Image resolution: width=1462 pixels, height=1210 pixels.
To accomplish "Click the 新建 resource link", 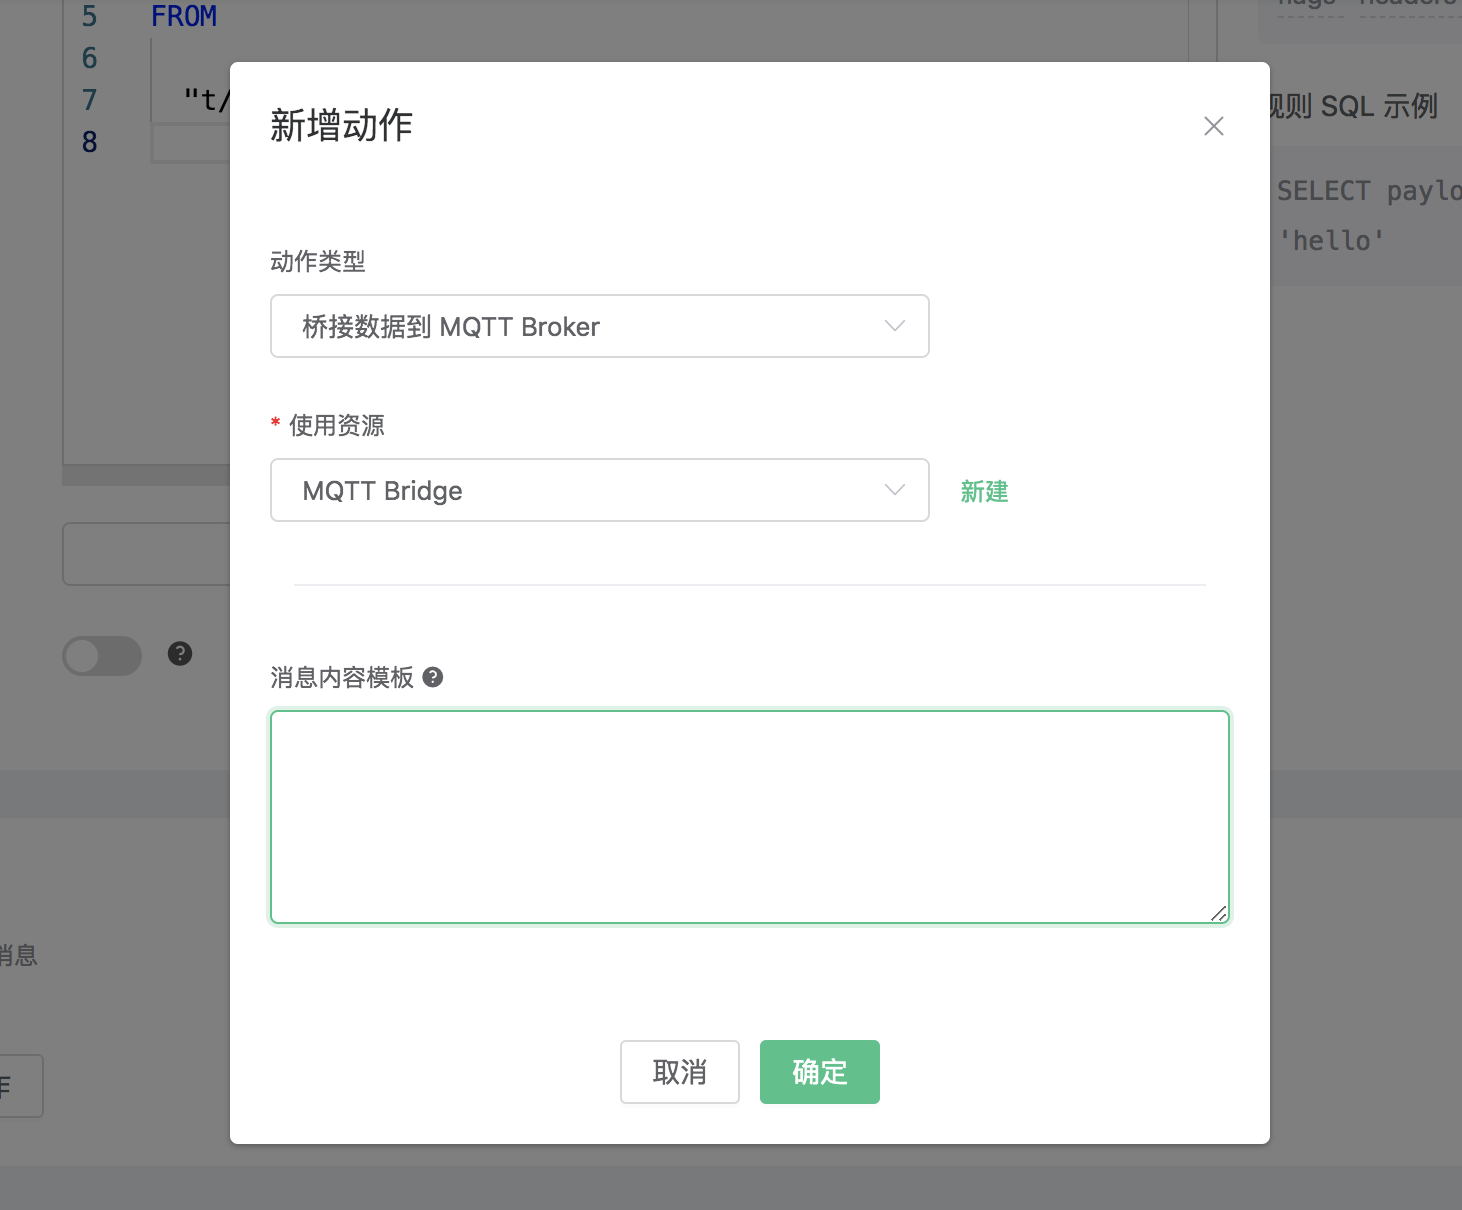I will pos(984,491).
